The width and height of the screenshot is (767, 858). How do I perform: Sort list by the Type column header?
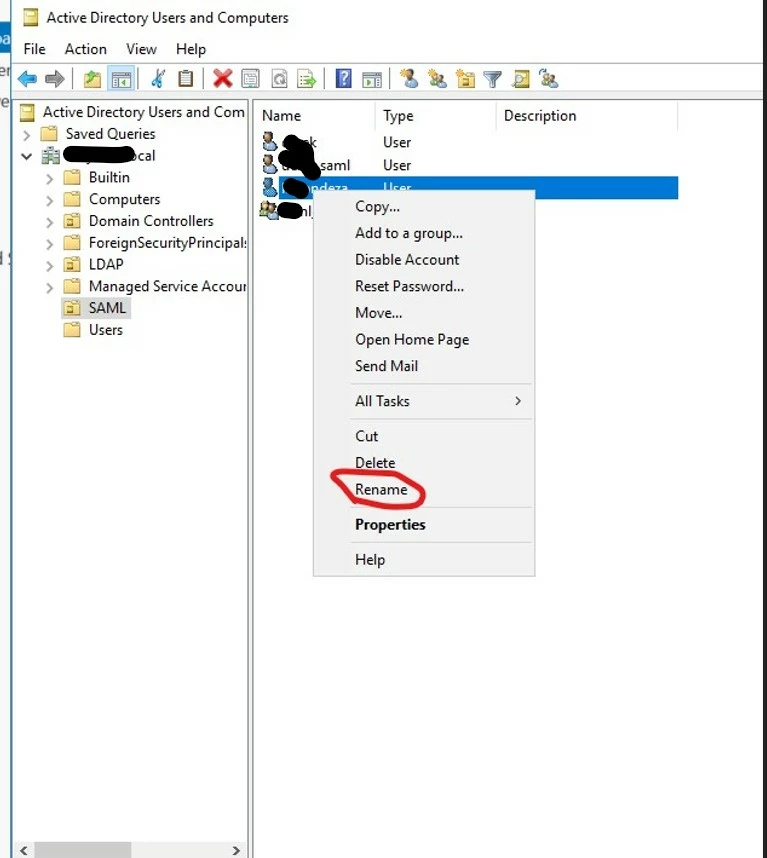pos(436,116)
